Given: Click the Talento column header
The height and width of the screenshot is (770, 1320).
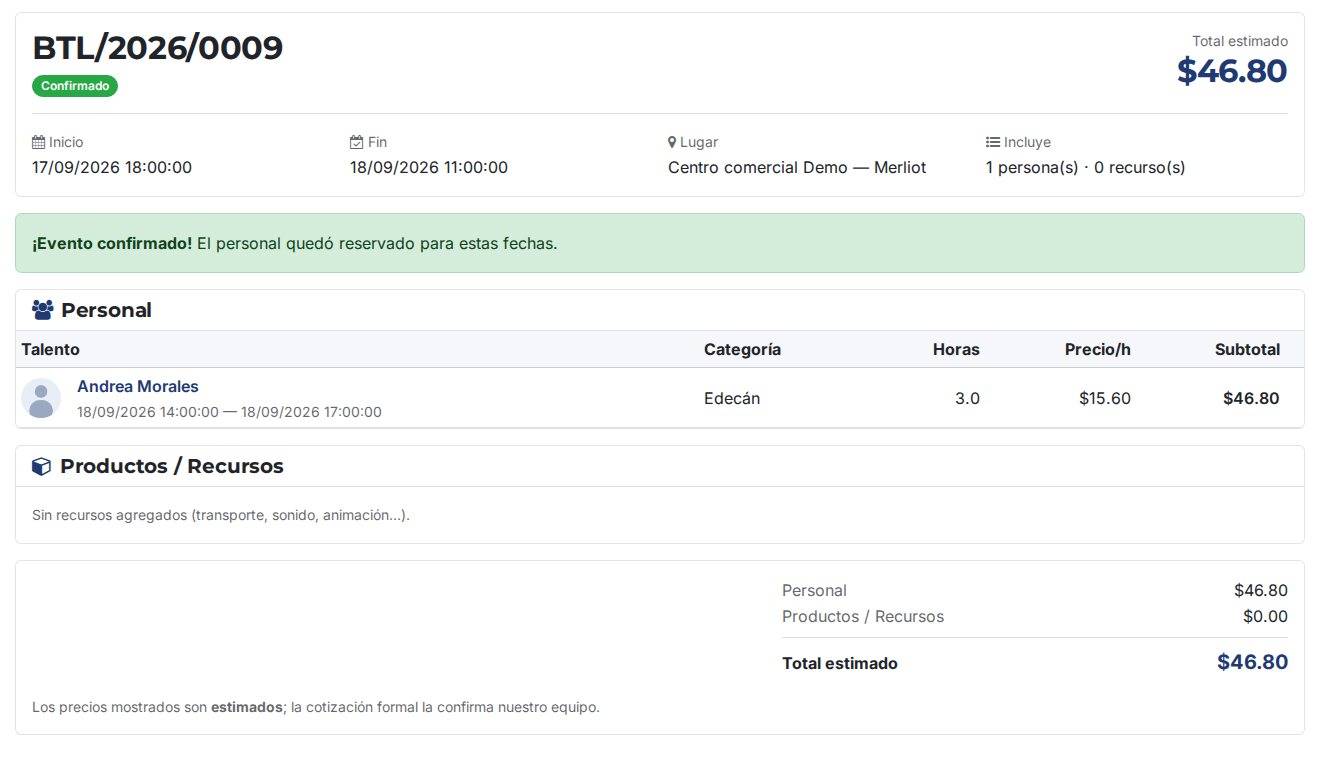Looking at the screenshot, I should point(51,349).
